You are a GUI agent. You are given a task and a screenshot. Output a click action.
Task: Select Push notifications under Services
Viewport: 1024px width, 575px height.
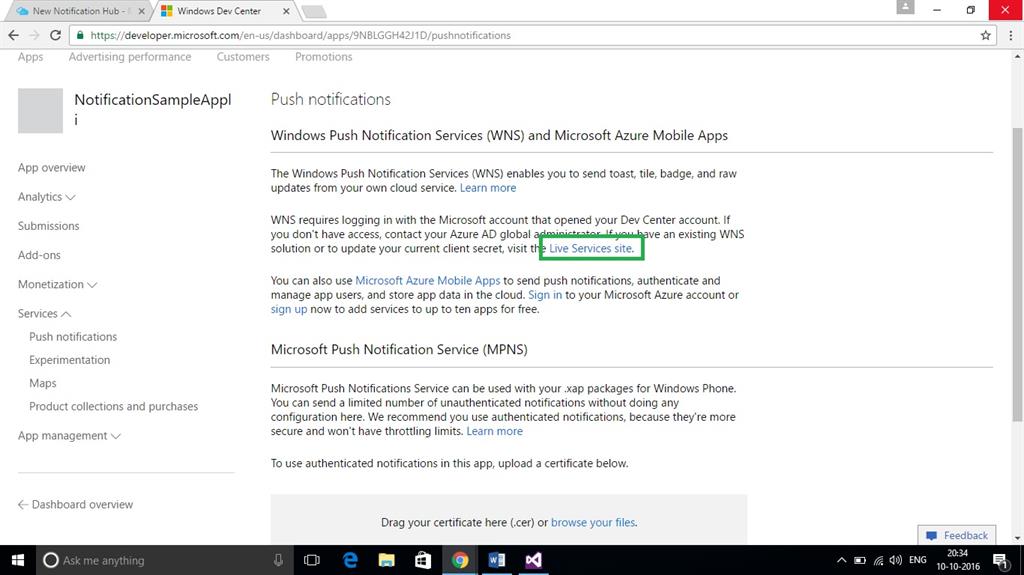click(x=73, y=337)
